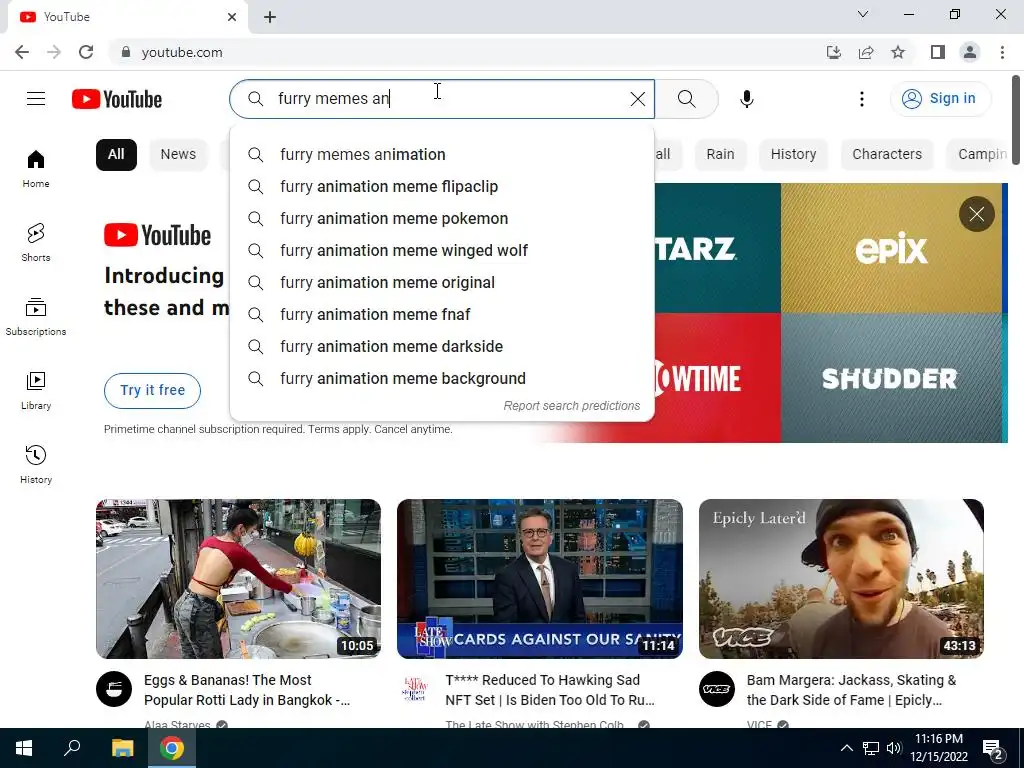
Task: Clear the search box with the X icon
Action: coord(637,99)
